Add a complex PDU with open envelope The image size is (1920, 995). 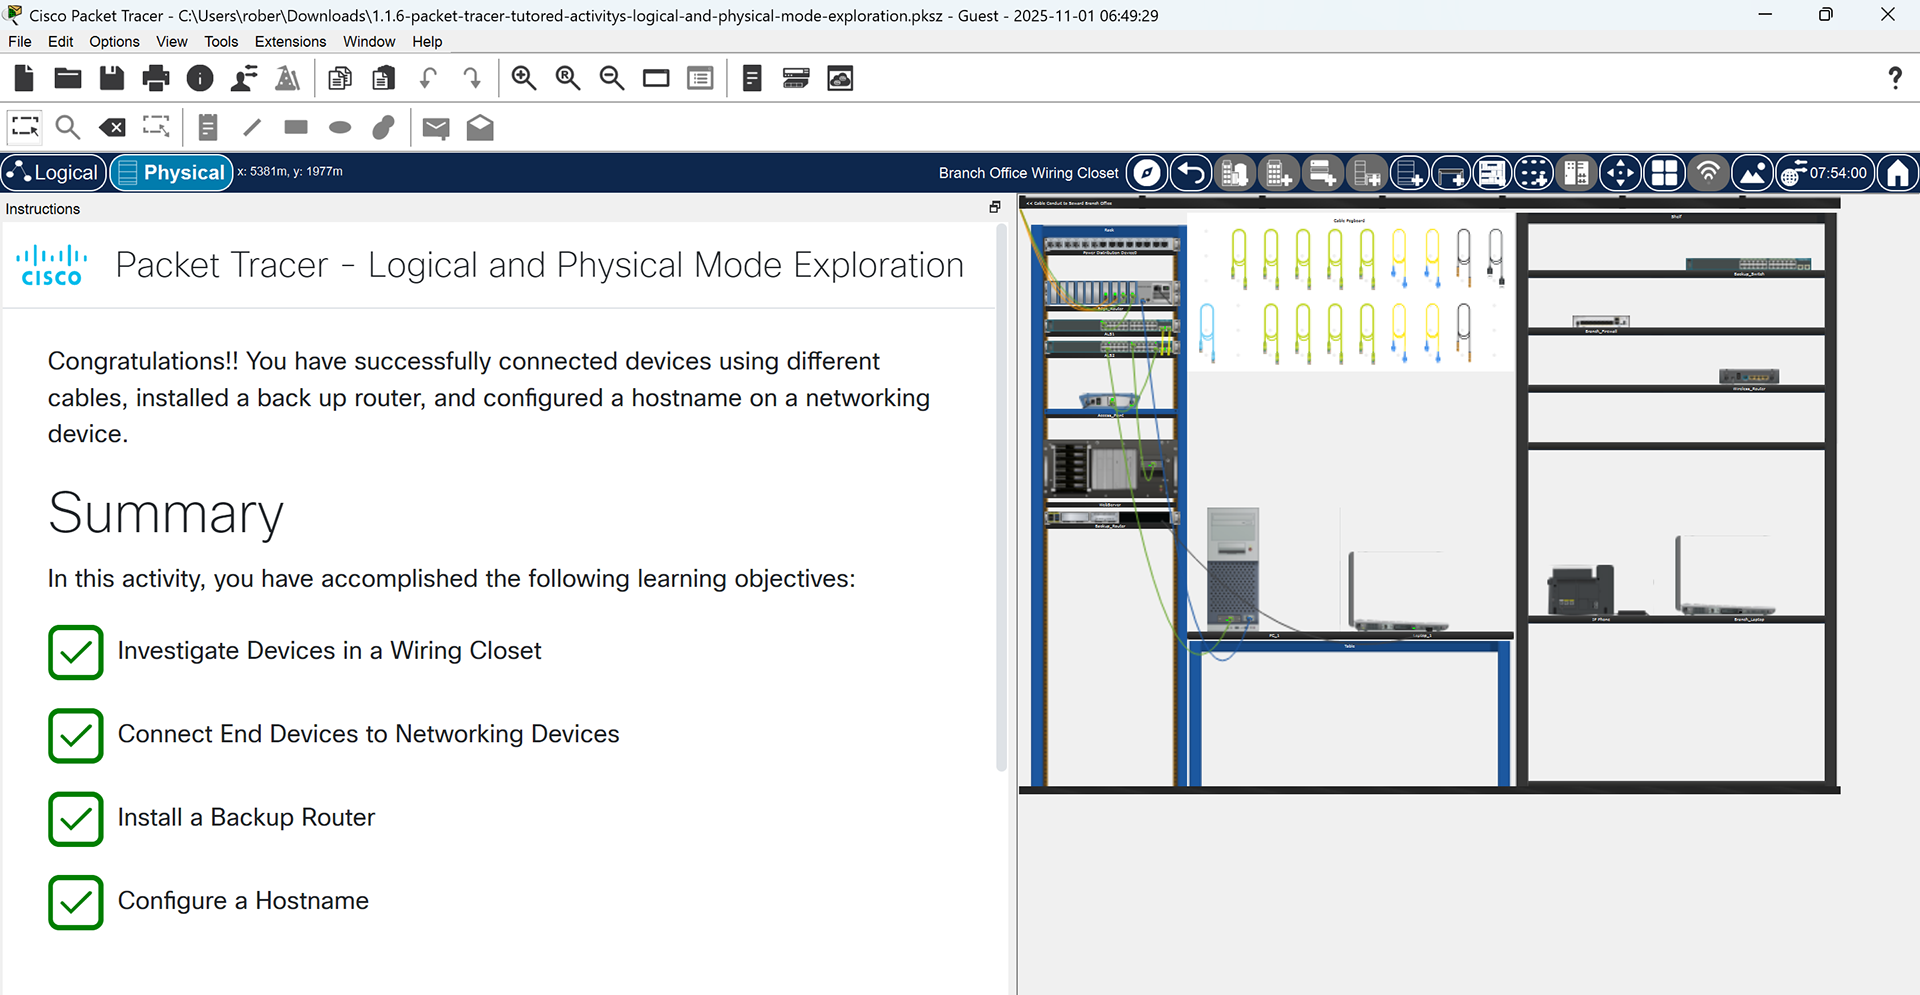pyautogui.click(x=480, y=127)
